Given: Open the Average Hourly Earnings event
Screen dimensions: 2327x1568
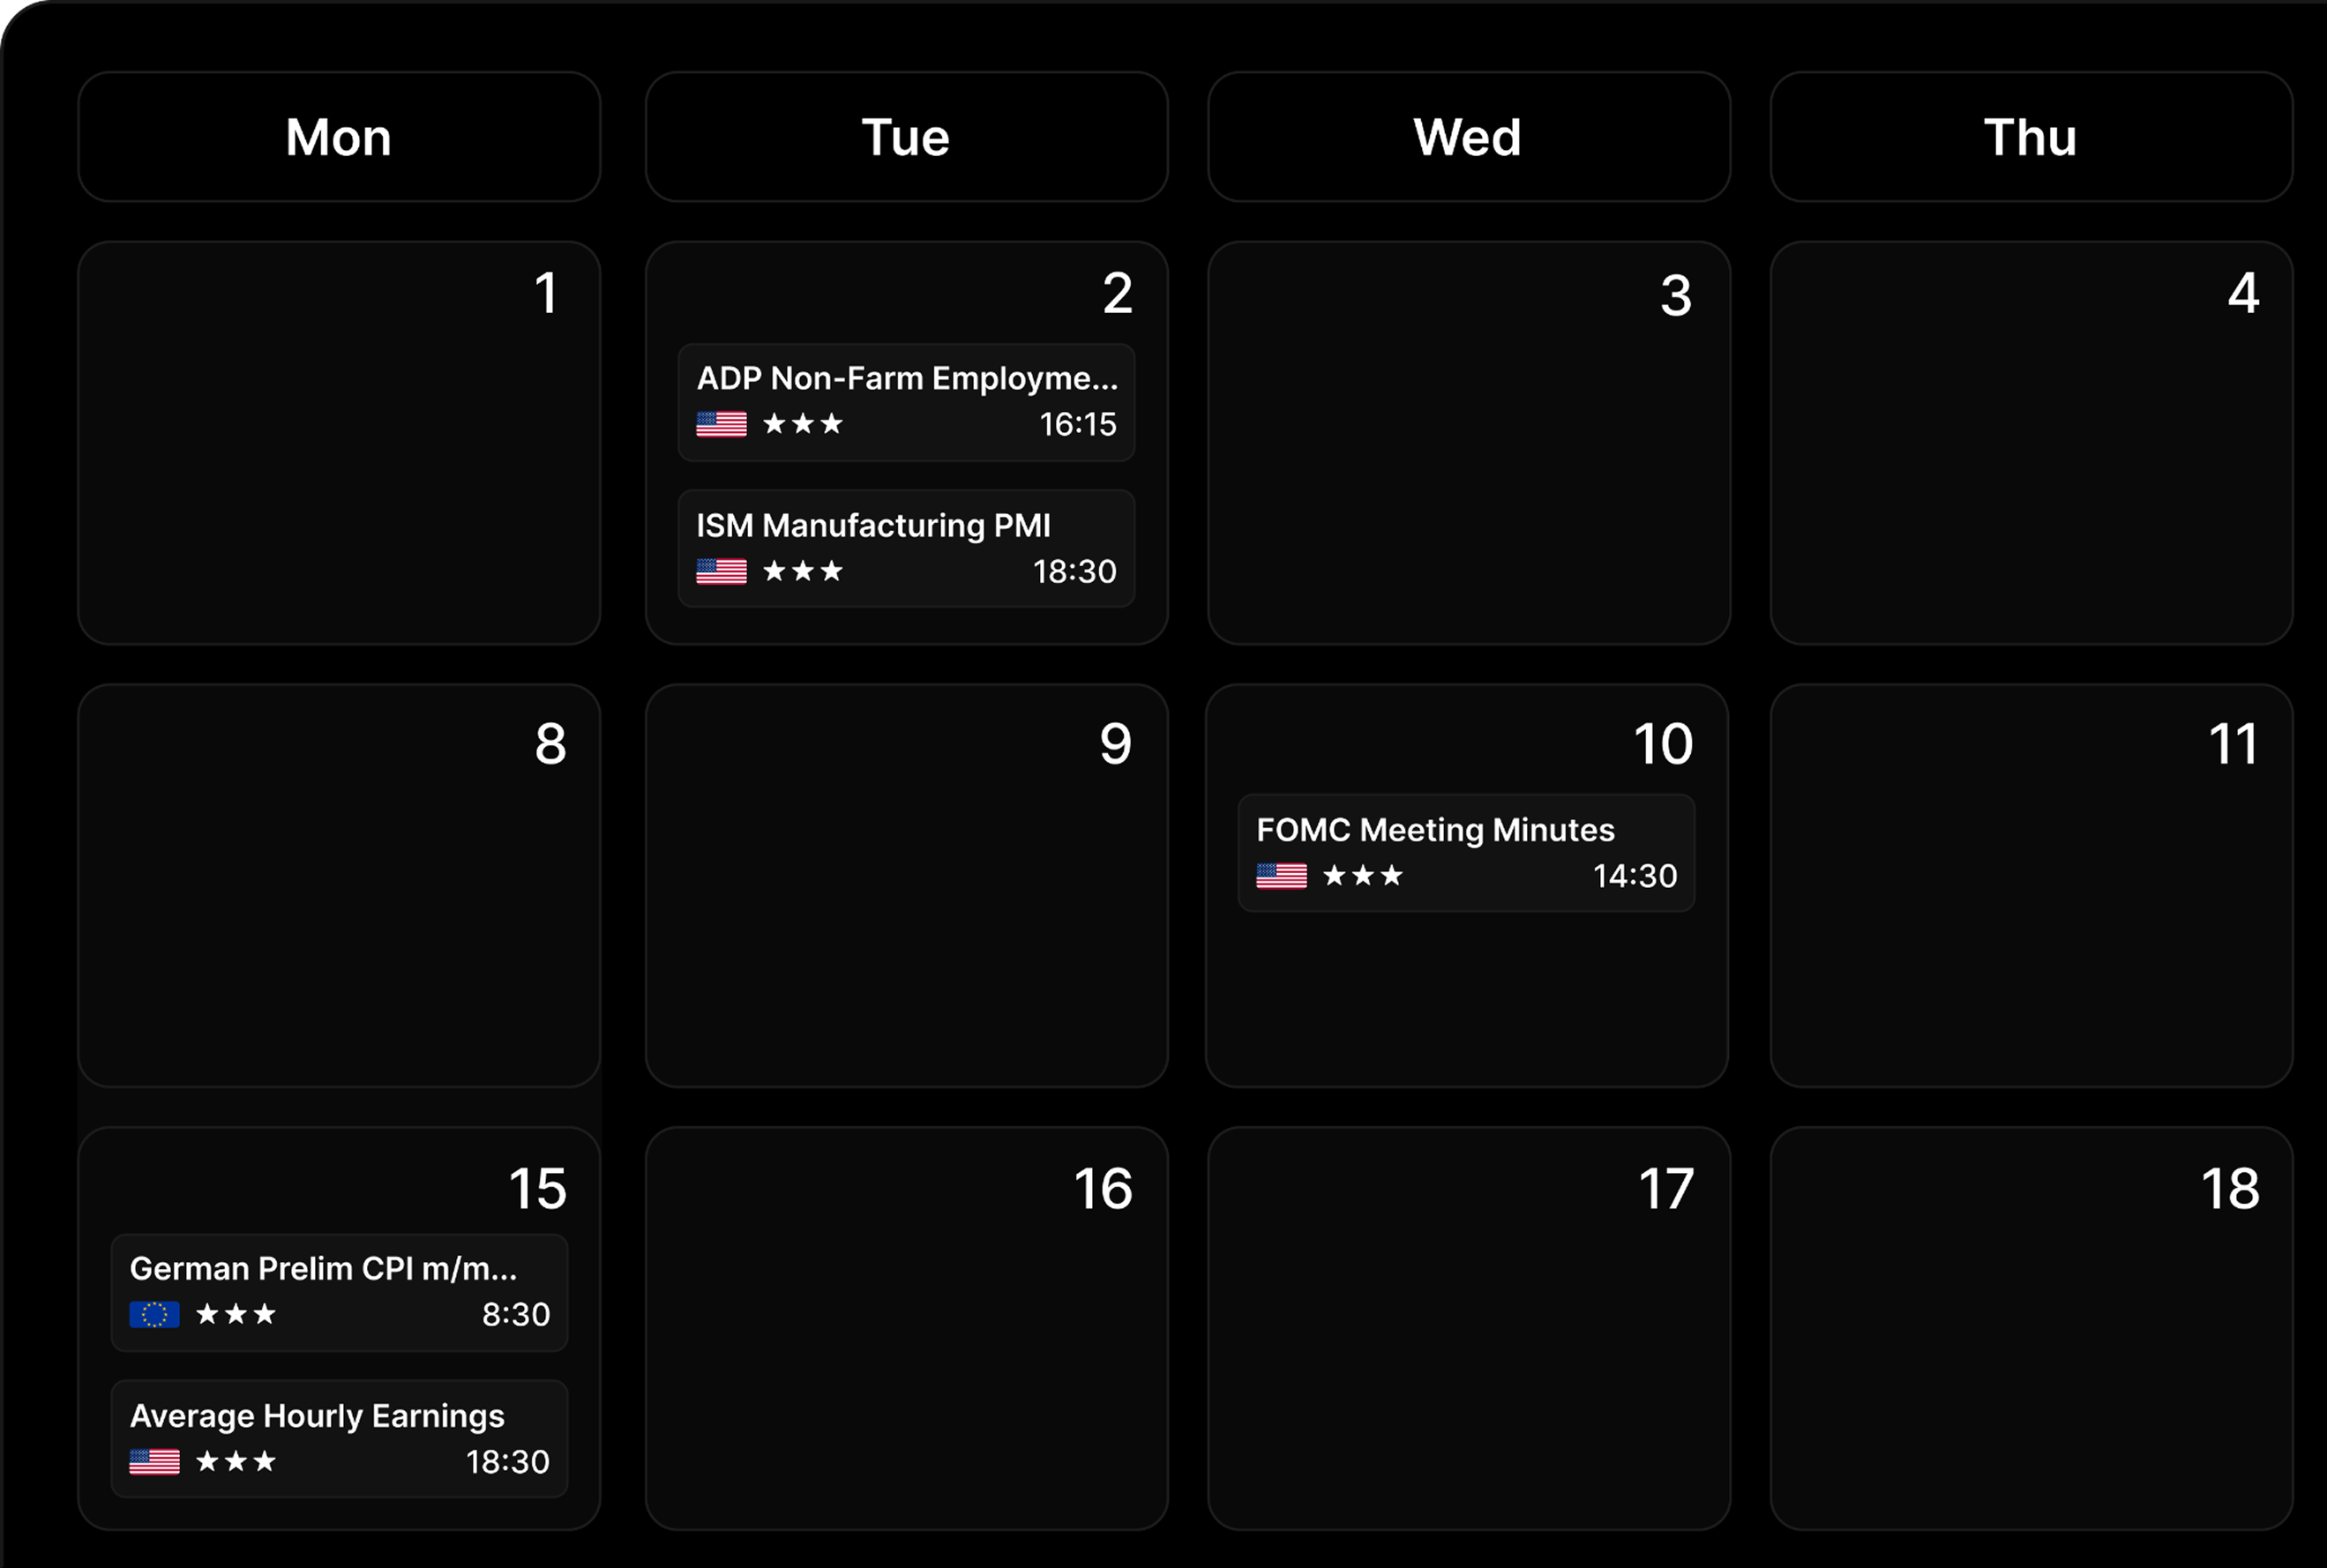Looking at the screenshot, I should point(339,1417).
